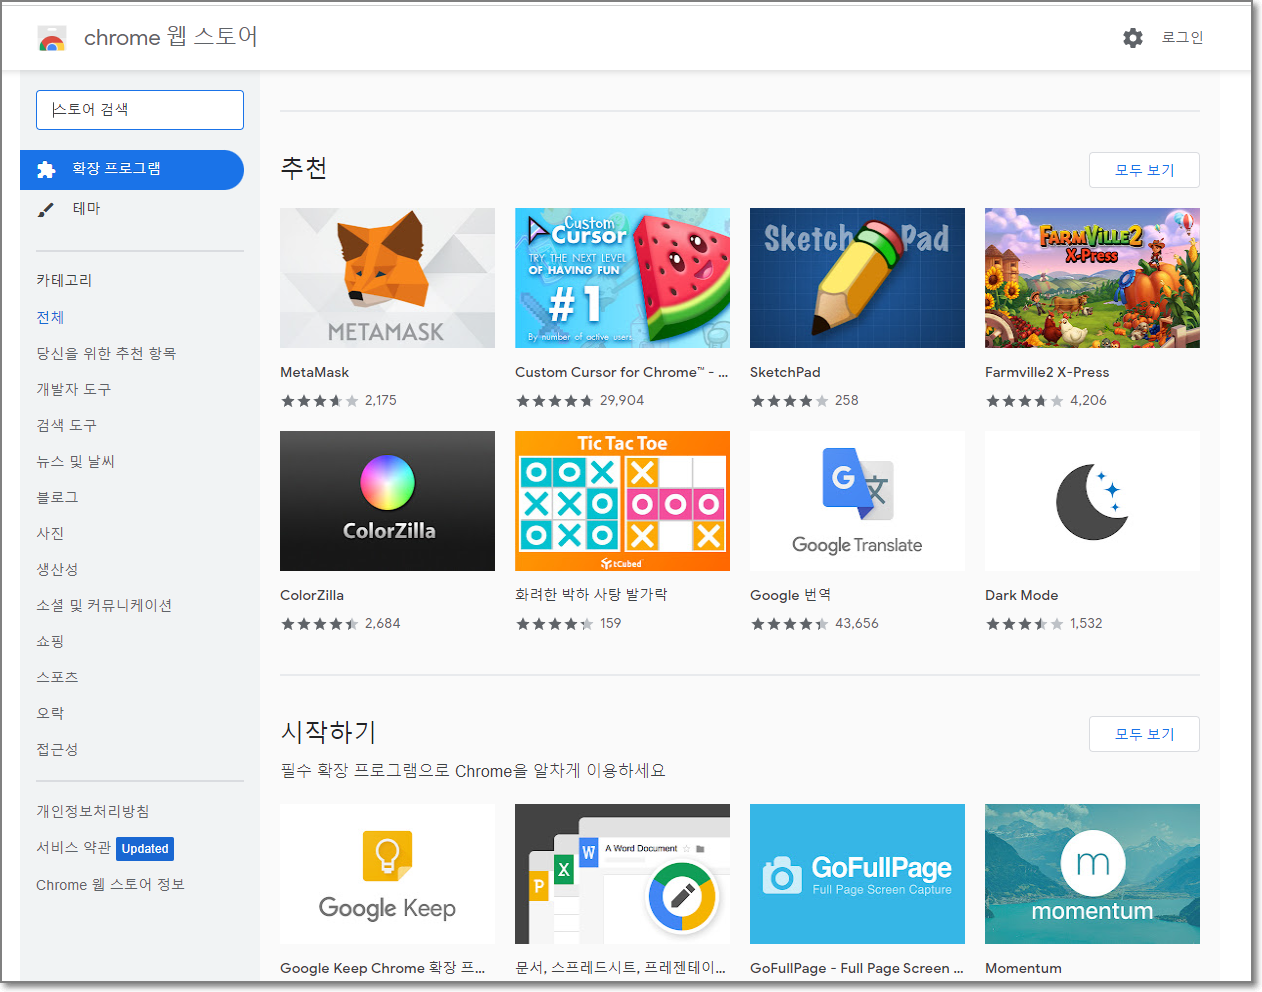Click ColorZilla star rating 2,684
Screen dimensions: 1262x992
[x=340, y=623]
